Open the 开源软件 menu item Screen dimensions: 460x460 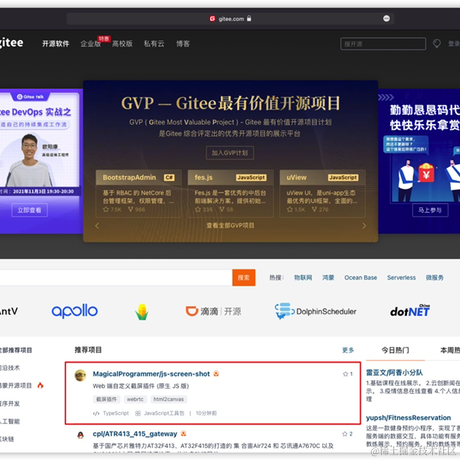click(56, 44)
